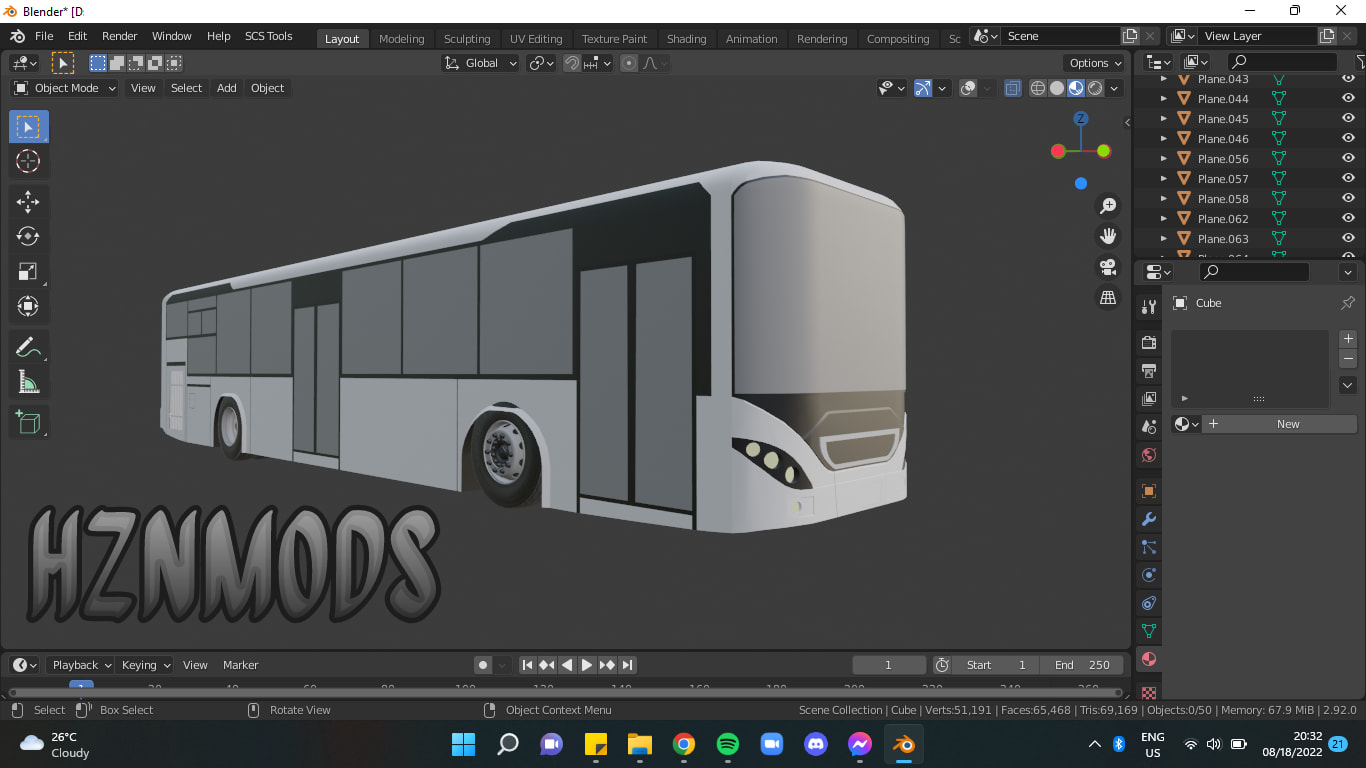Expand the Plane.058 tree row

pos(1163,199)
